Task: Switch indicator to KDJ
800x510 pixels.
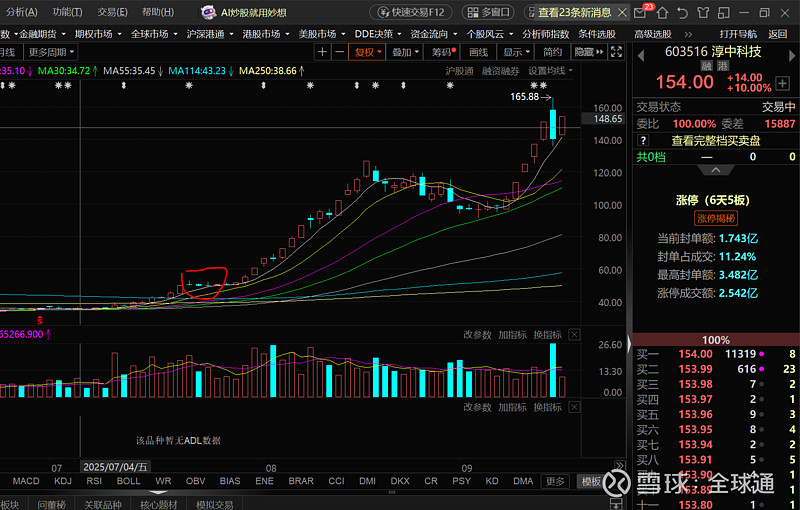Action: click(63, 481)
